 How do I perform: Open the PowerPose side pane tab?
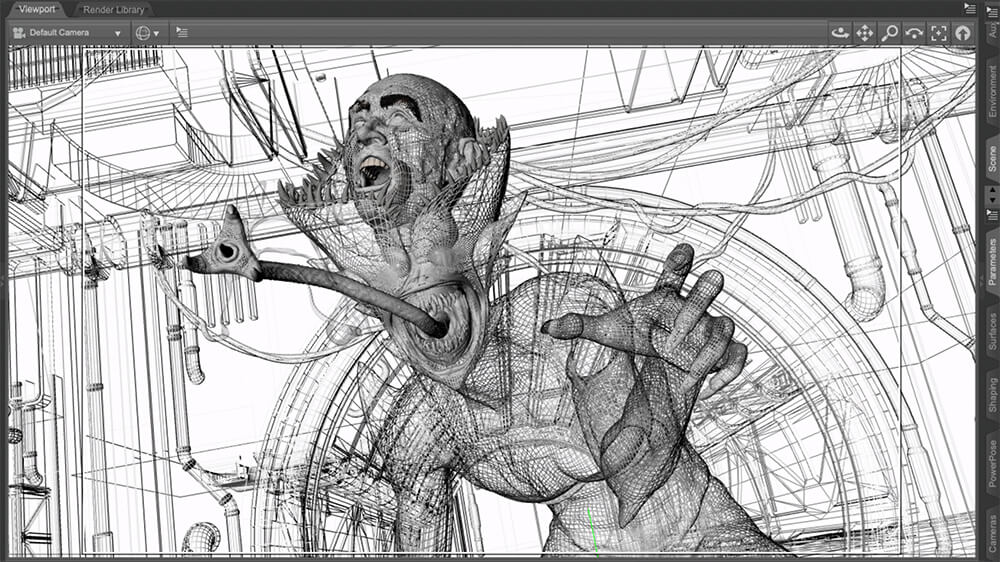coord(992,464)
